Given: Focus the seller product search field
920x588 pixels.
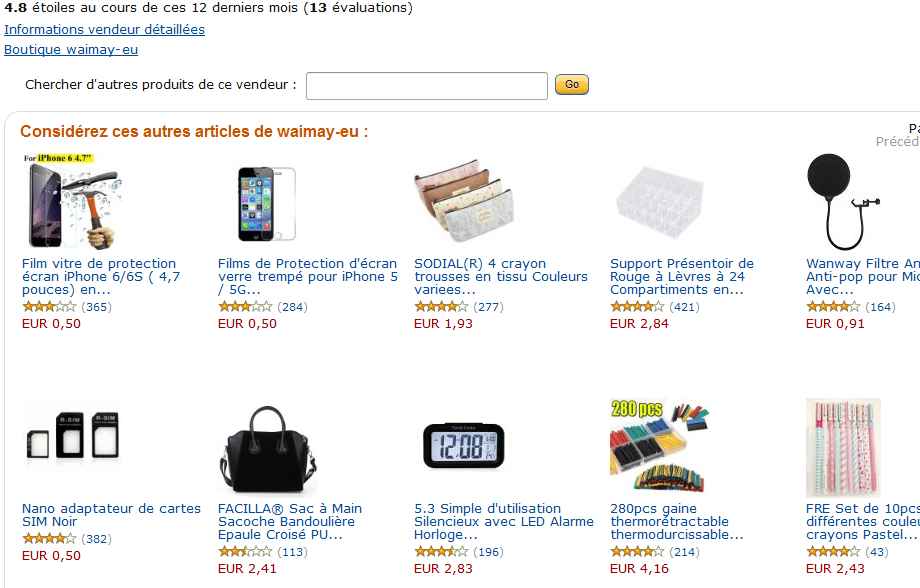Looking at the screenshot, I should pyautogui.click(x=427, y=86).
